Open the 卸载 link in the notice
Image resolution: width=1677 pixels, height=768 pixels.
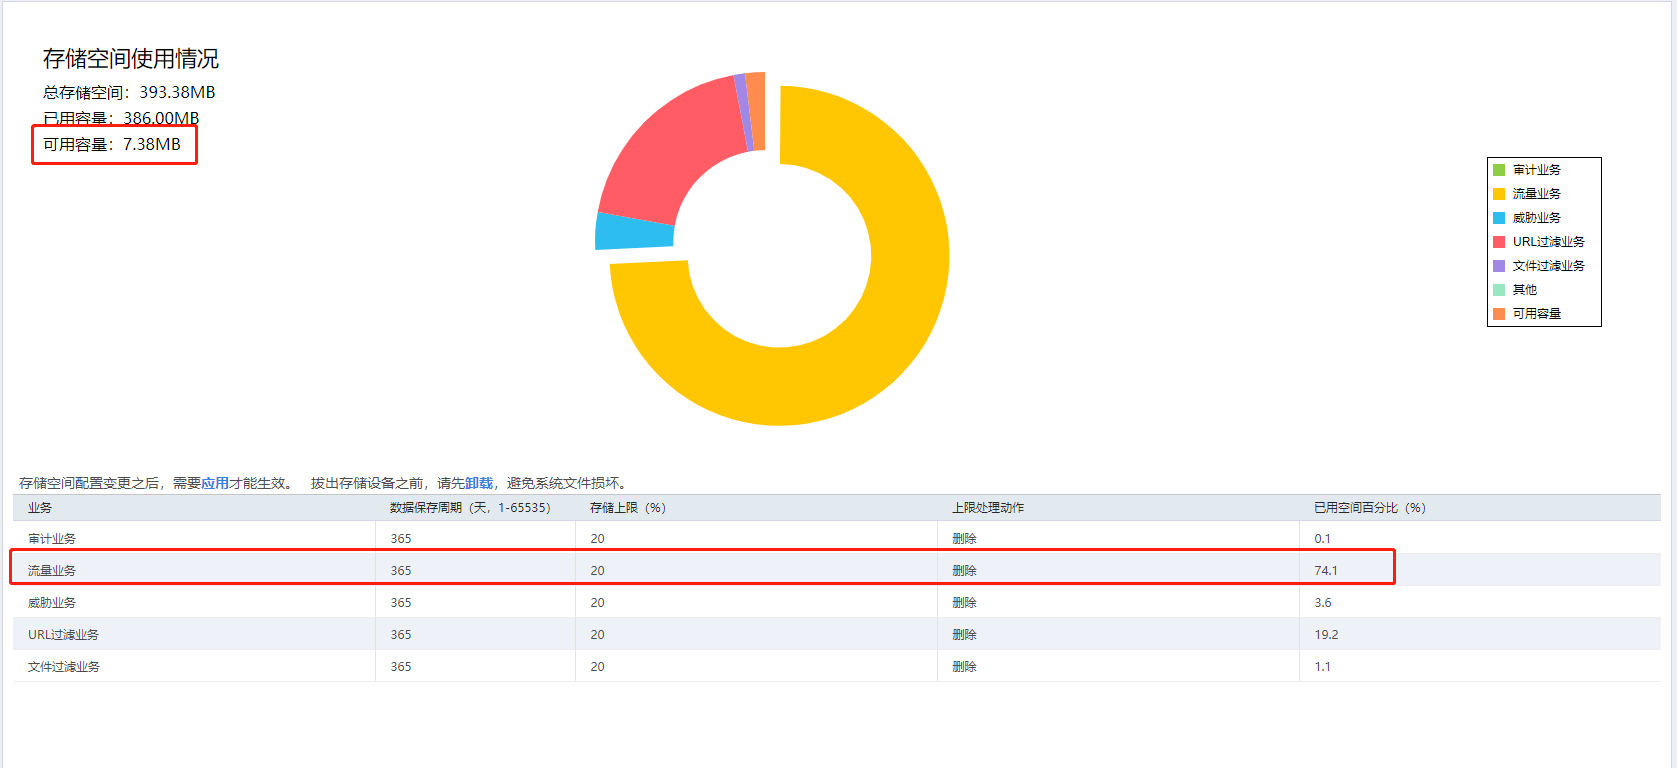click(479, 483)
